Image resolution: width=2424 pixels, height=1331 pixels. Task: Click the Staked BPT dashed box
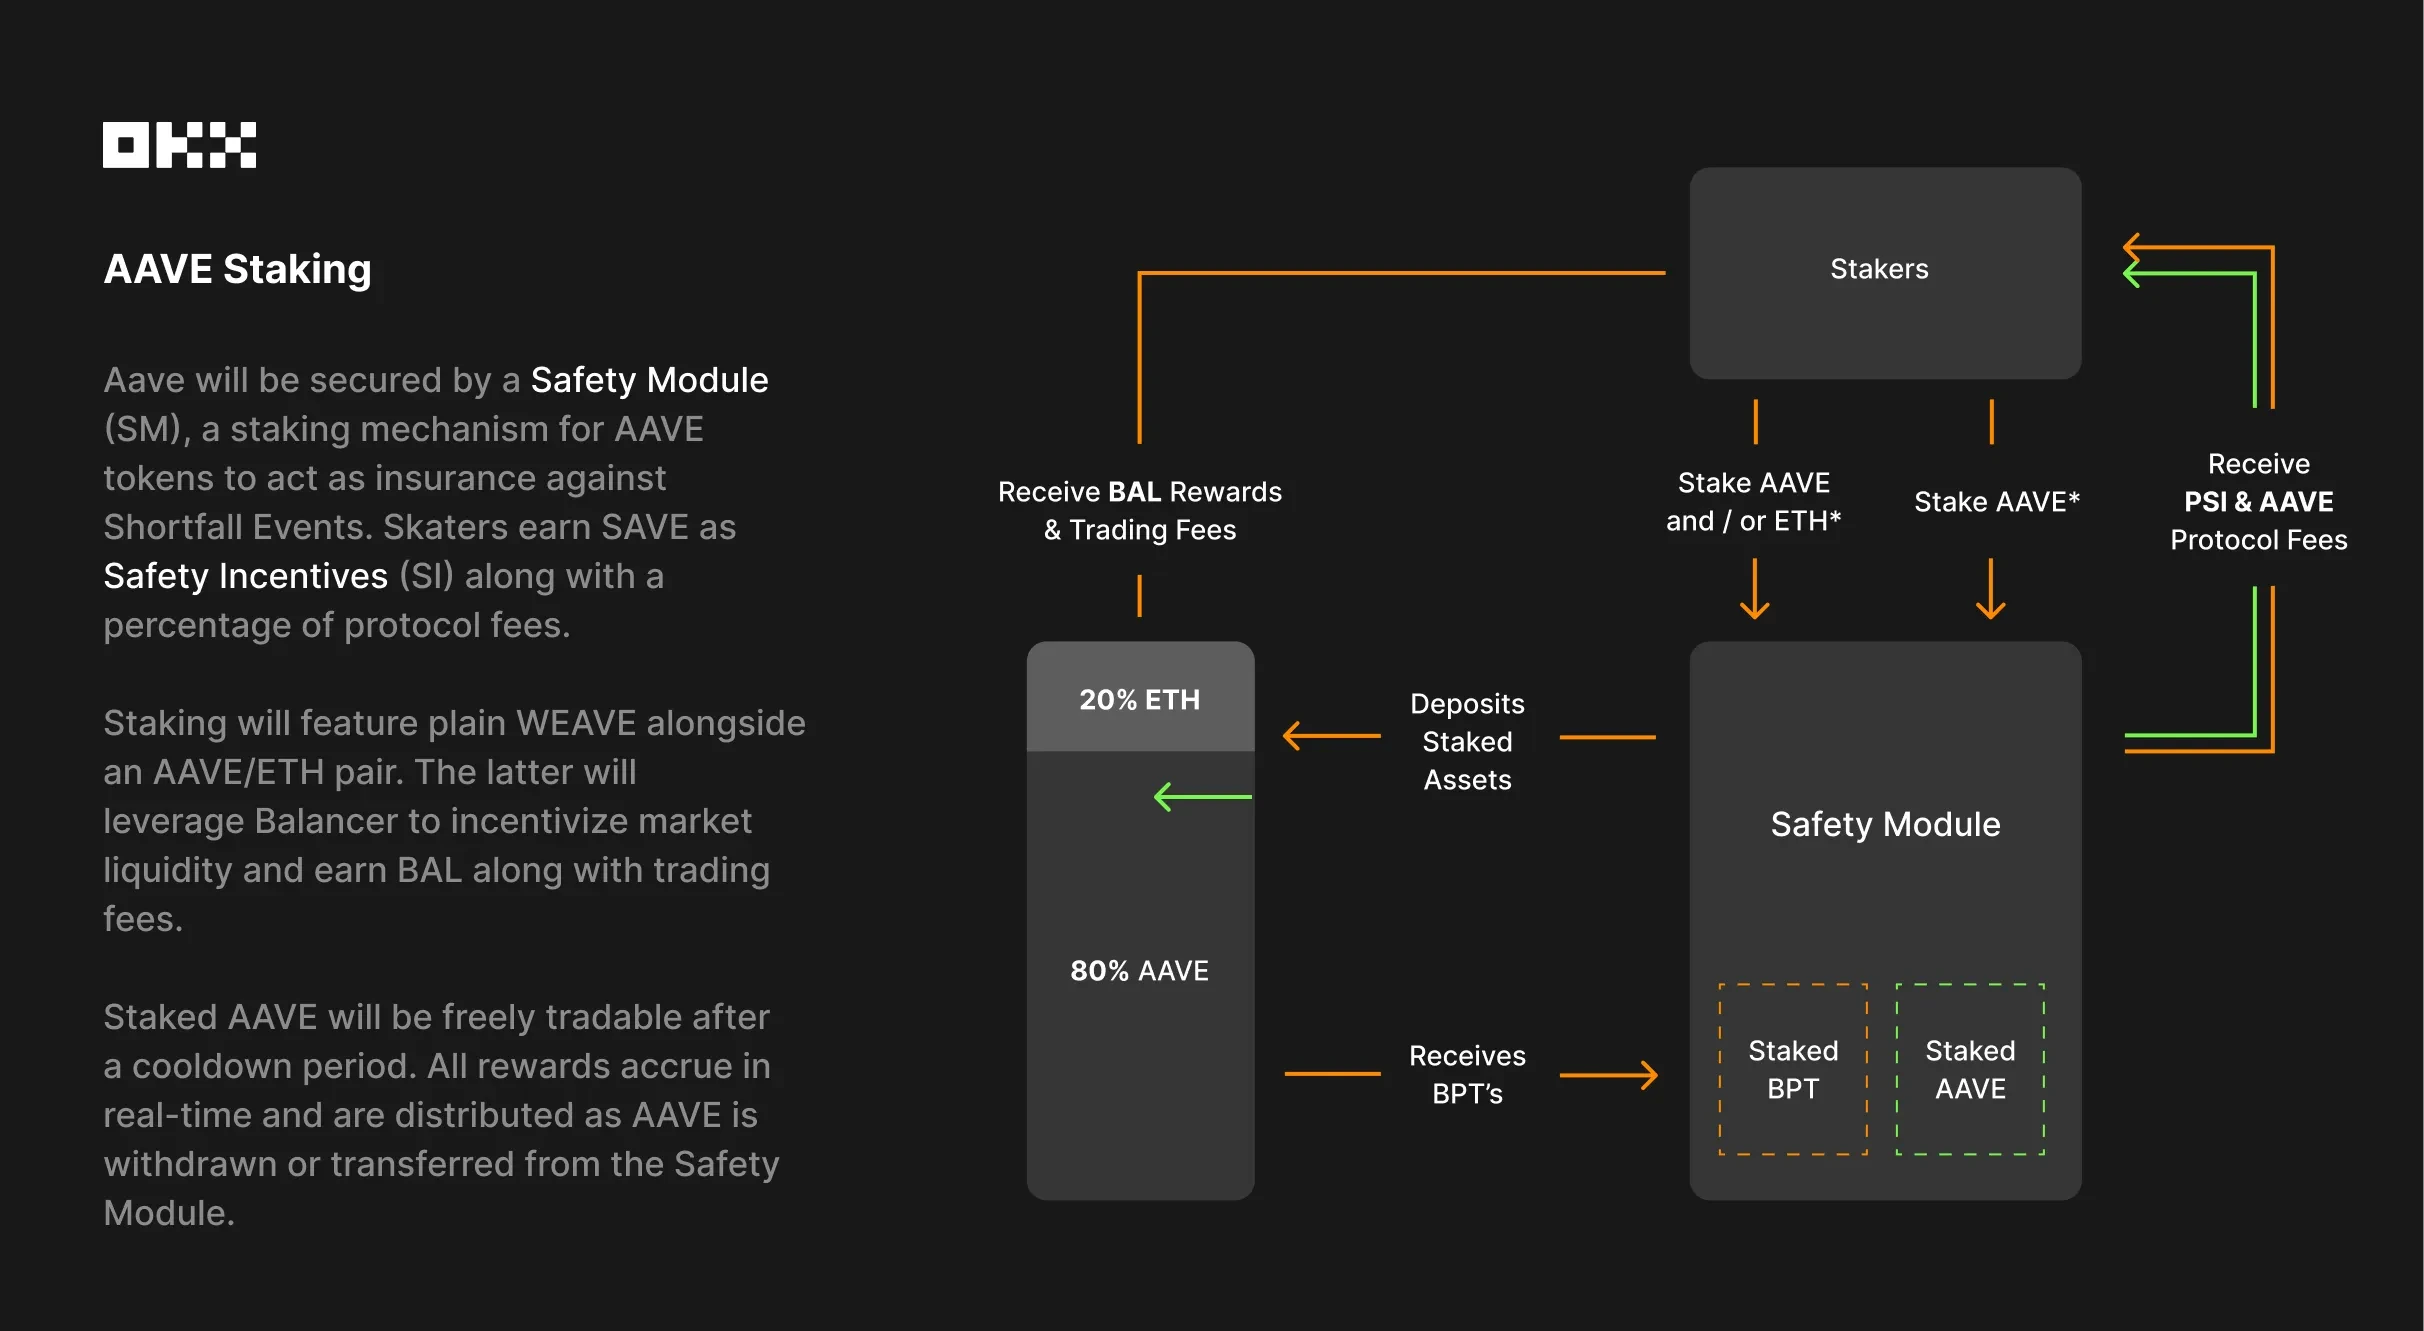coord(1793,1069)
